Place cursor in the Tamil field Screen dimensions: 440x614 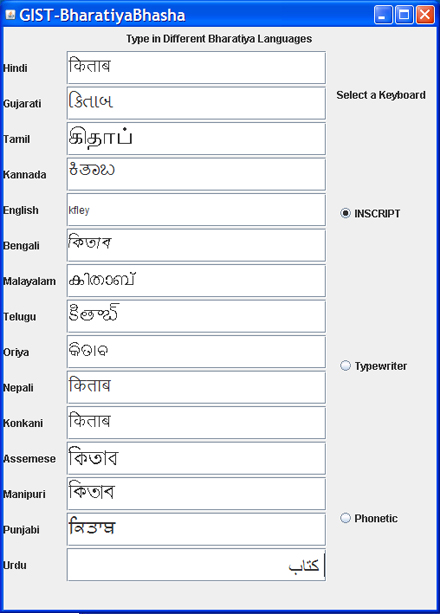pos(196,139)
